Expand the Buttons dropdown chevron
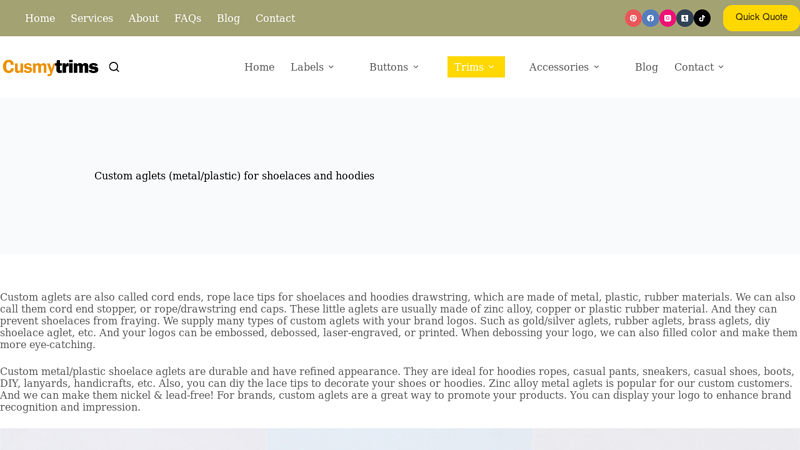800x450 pixels. (x=416, y=67)
